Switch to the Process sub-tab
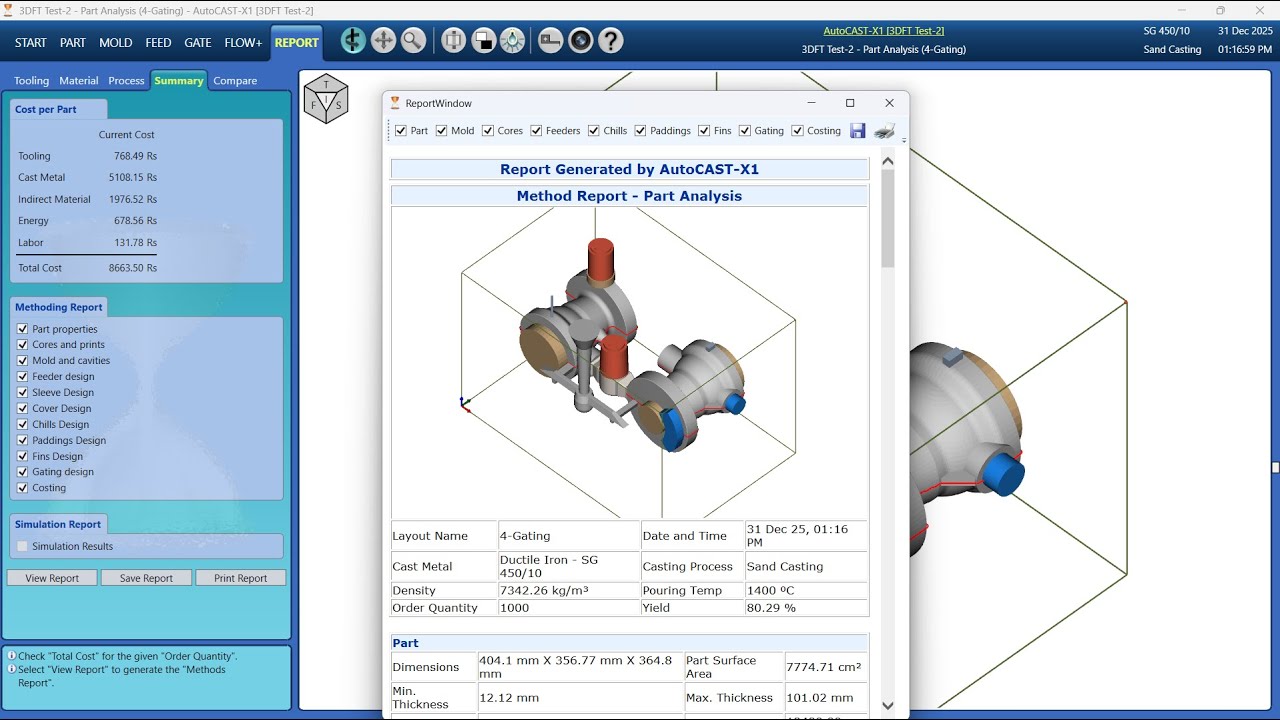This screenshot has width=1280, height=720. 126,81
